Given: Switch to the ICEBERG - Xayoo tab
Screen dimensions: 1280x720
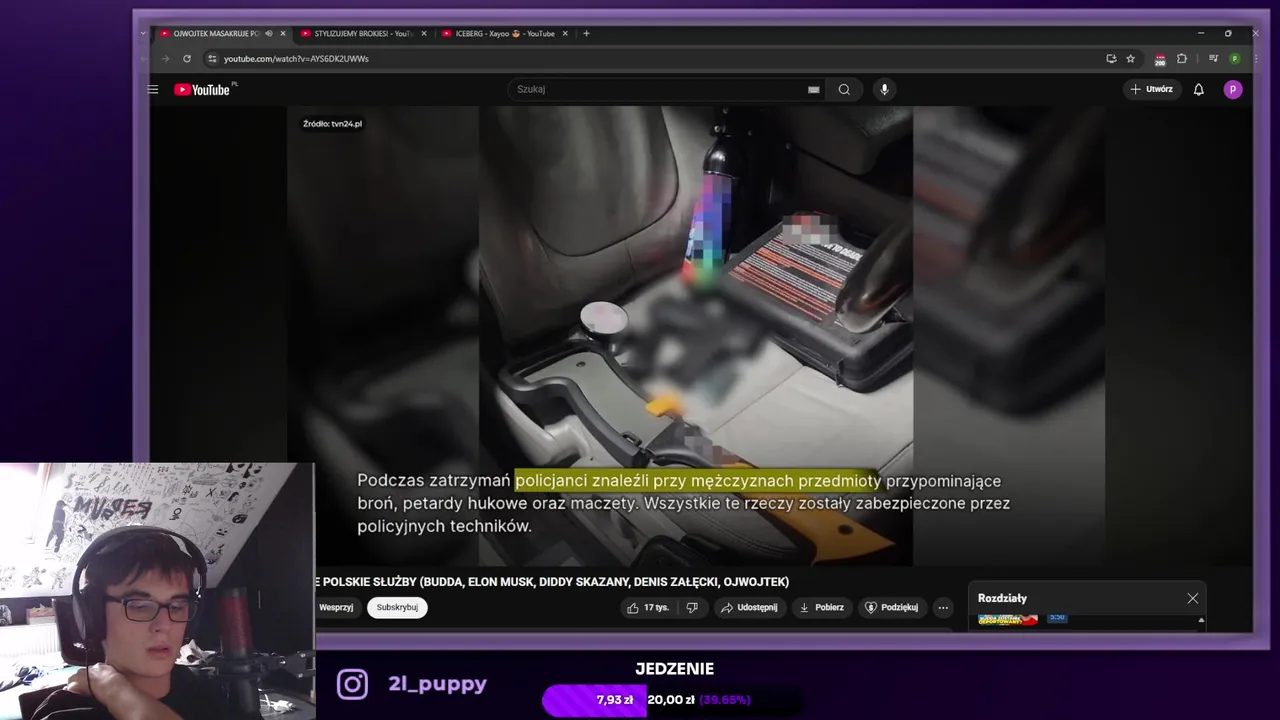Looking at the screenshot, I should click(505, 33).
